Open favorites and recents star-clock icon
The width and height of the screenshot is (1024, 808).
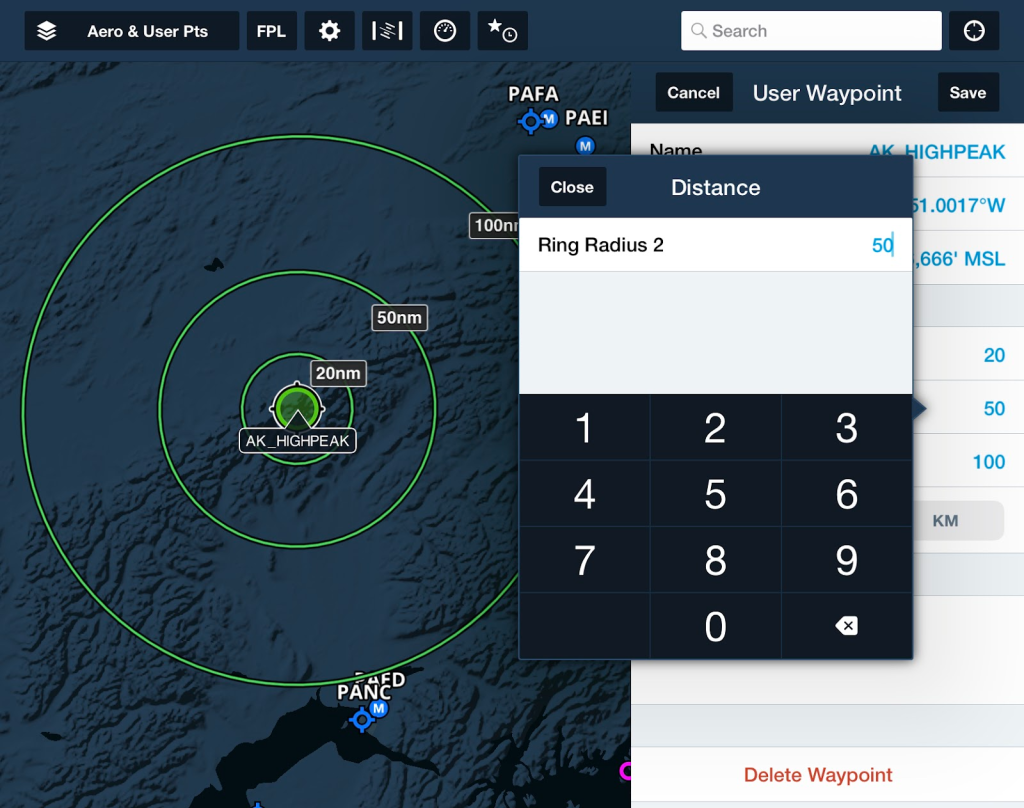click(502, 31)
